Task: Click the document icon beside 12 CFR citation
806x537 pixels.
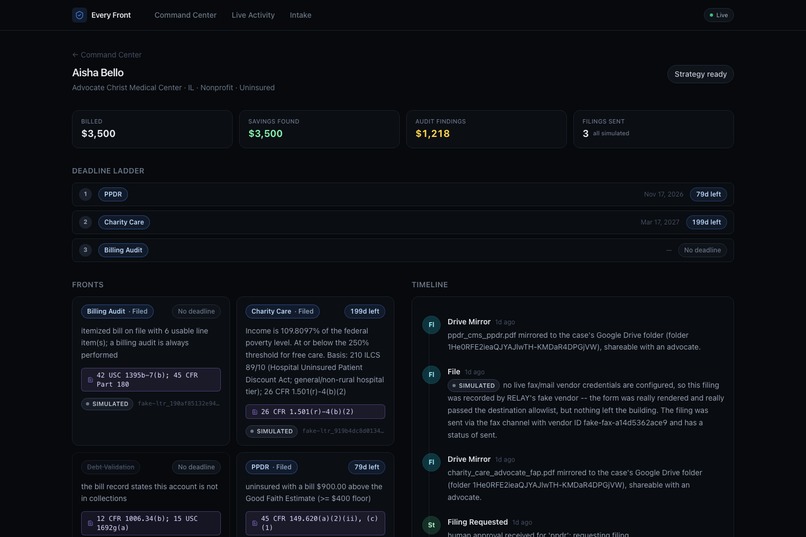Action: click(x=90, y=523)
